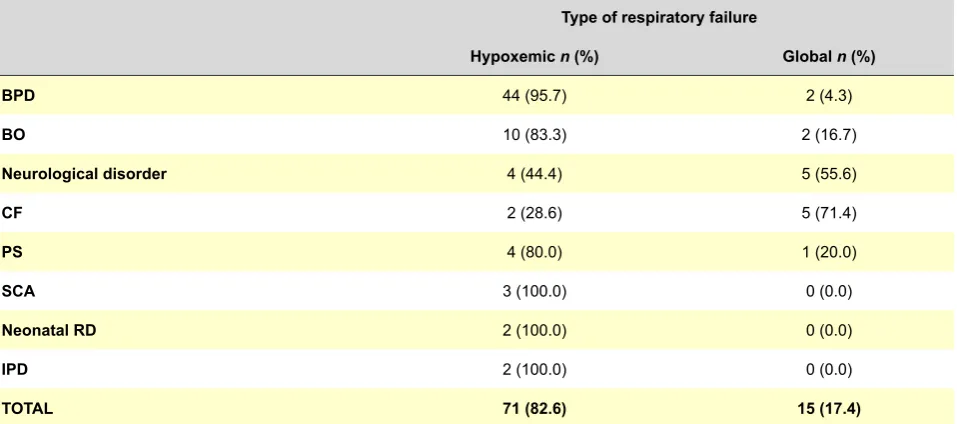Click the '2 (4.3)' cell

[x=829, y=96]
